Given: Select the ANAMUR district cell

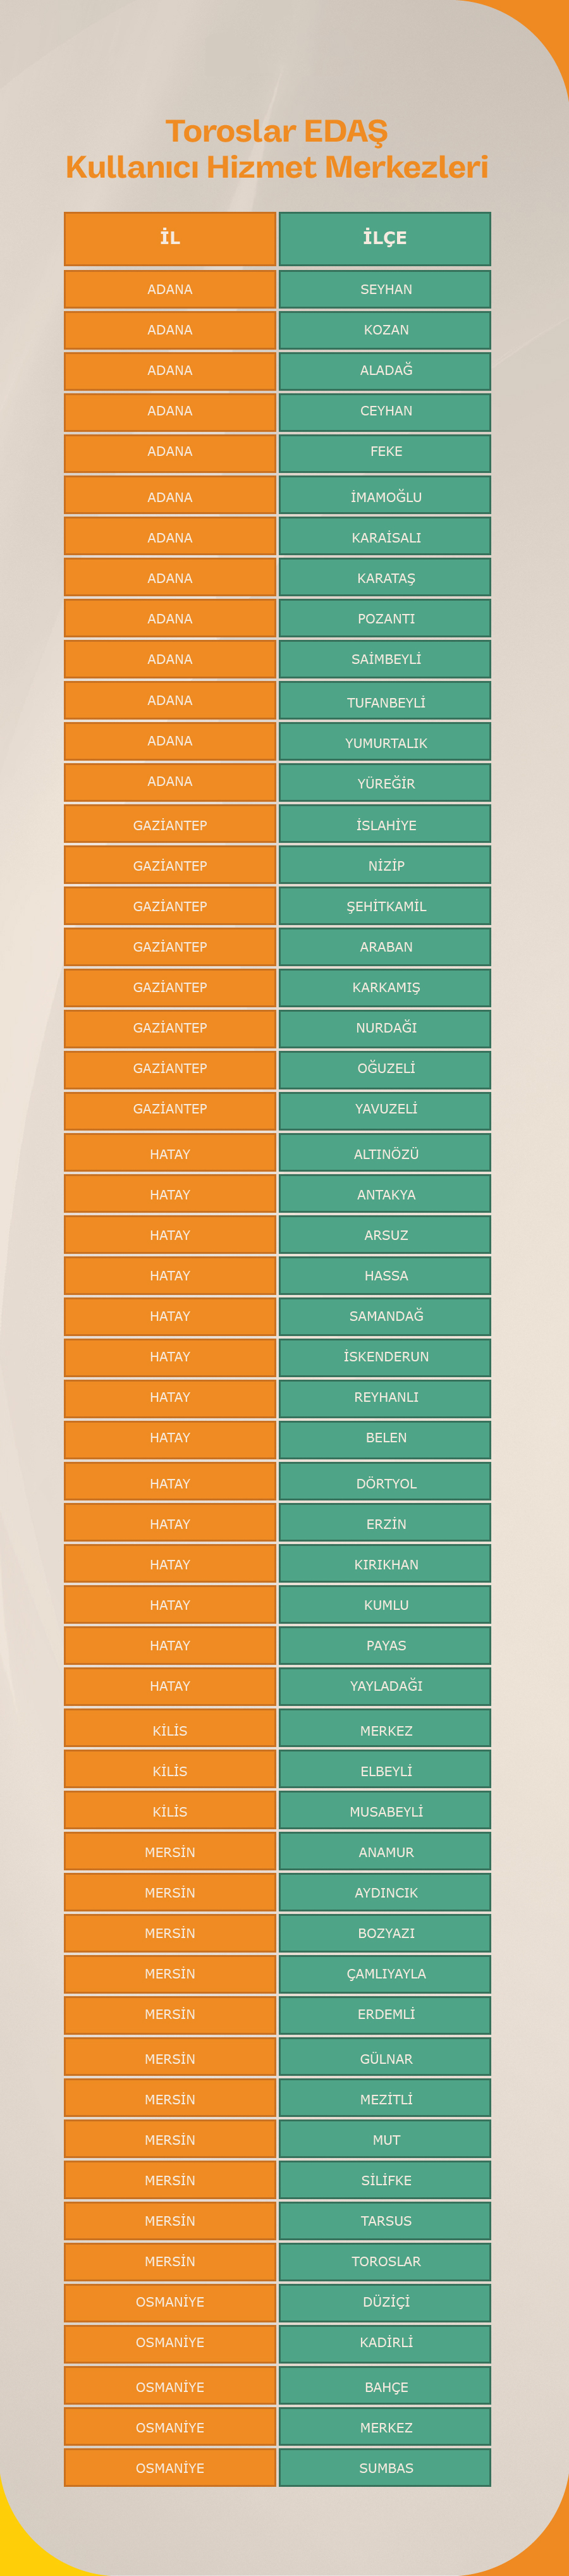Looking at the screenshot, I should [x=385, y=1852].
